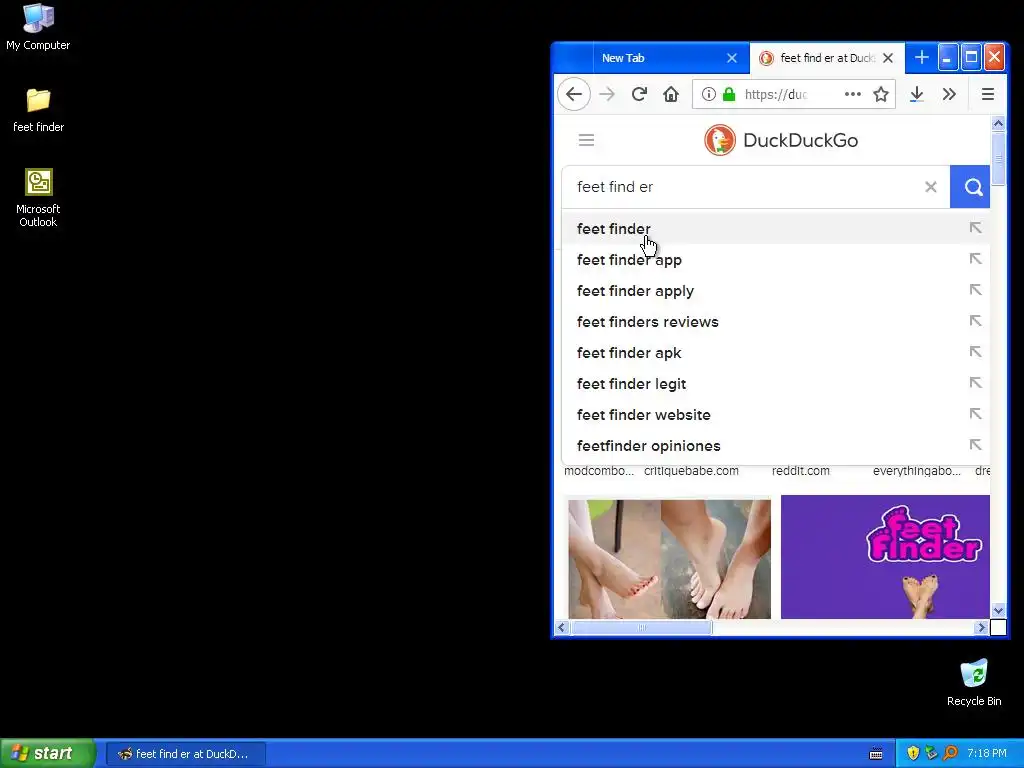1024x768 pixels.
Task: Select the My Computer desktop icon
Action: pyautogui.click(x=38, y=27)
